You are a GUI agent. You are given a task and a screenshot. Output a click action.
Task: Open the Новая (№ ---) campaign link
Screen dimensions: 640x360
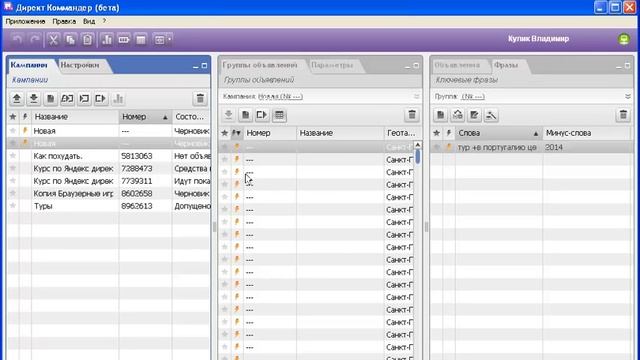pyautogui.click(x=280, y=96)
